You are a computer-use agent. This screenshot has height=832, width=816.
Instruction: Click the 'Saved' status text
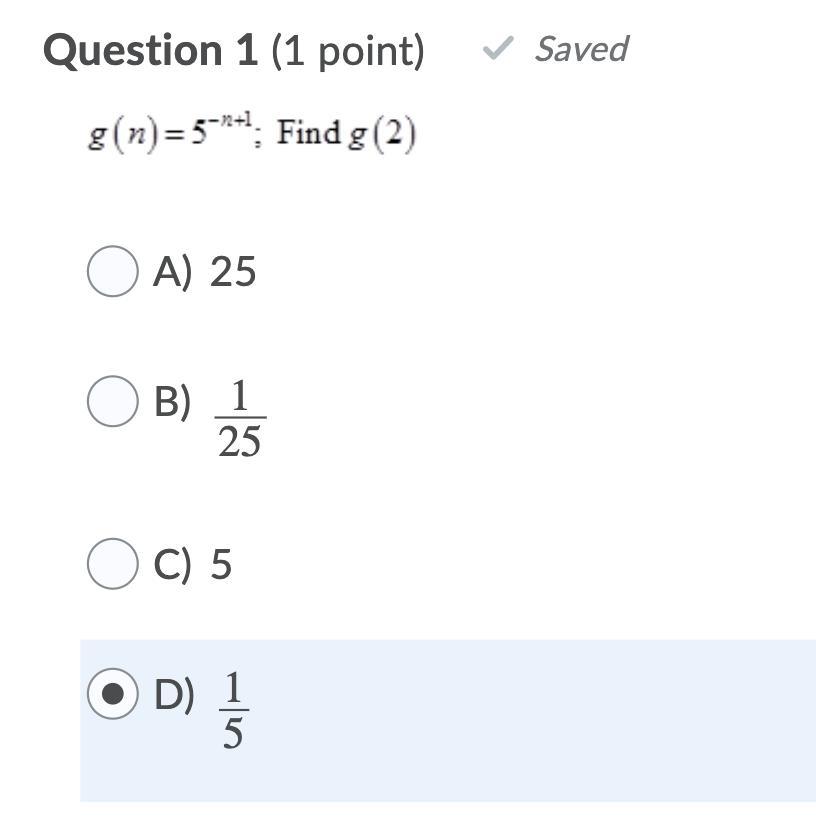(580, 48)
